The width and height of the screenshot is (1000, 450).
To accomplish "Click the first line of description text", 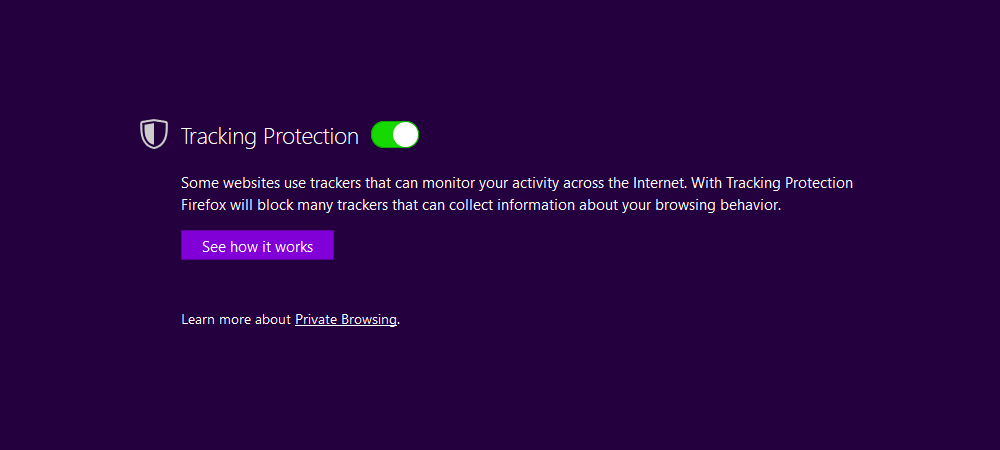I will tap(517, 183).
